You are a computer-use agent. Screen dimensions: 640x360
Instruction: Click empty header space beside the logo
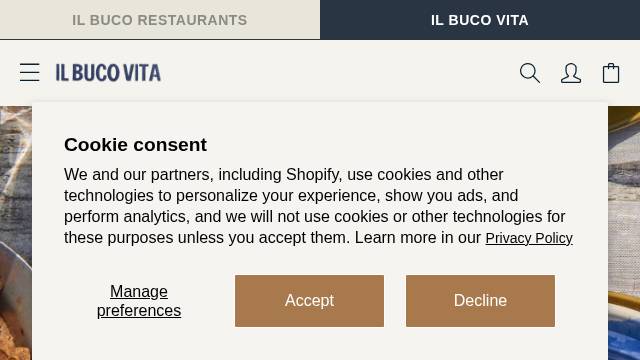pos(339,73)
